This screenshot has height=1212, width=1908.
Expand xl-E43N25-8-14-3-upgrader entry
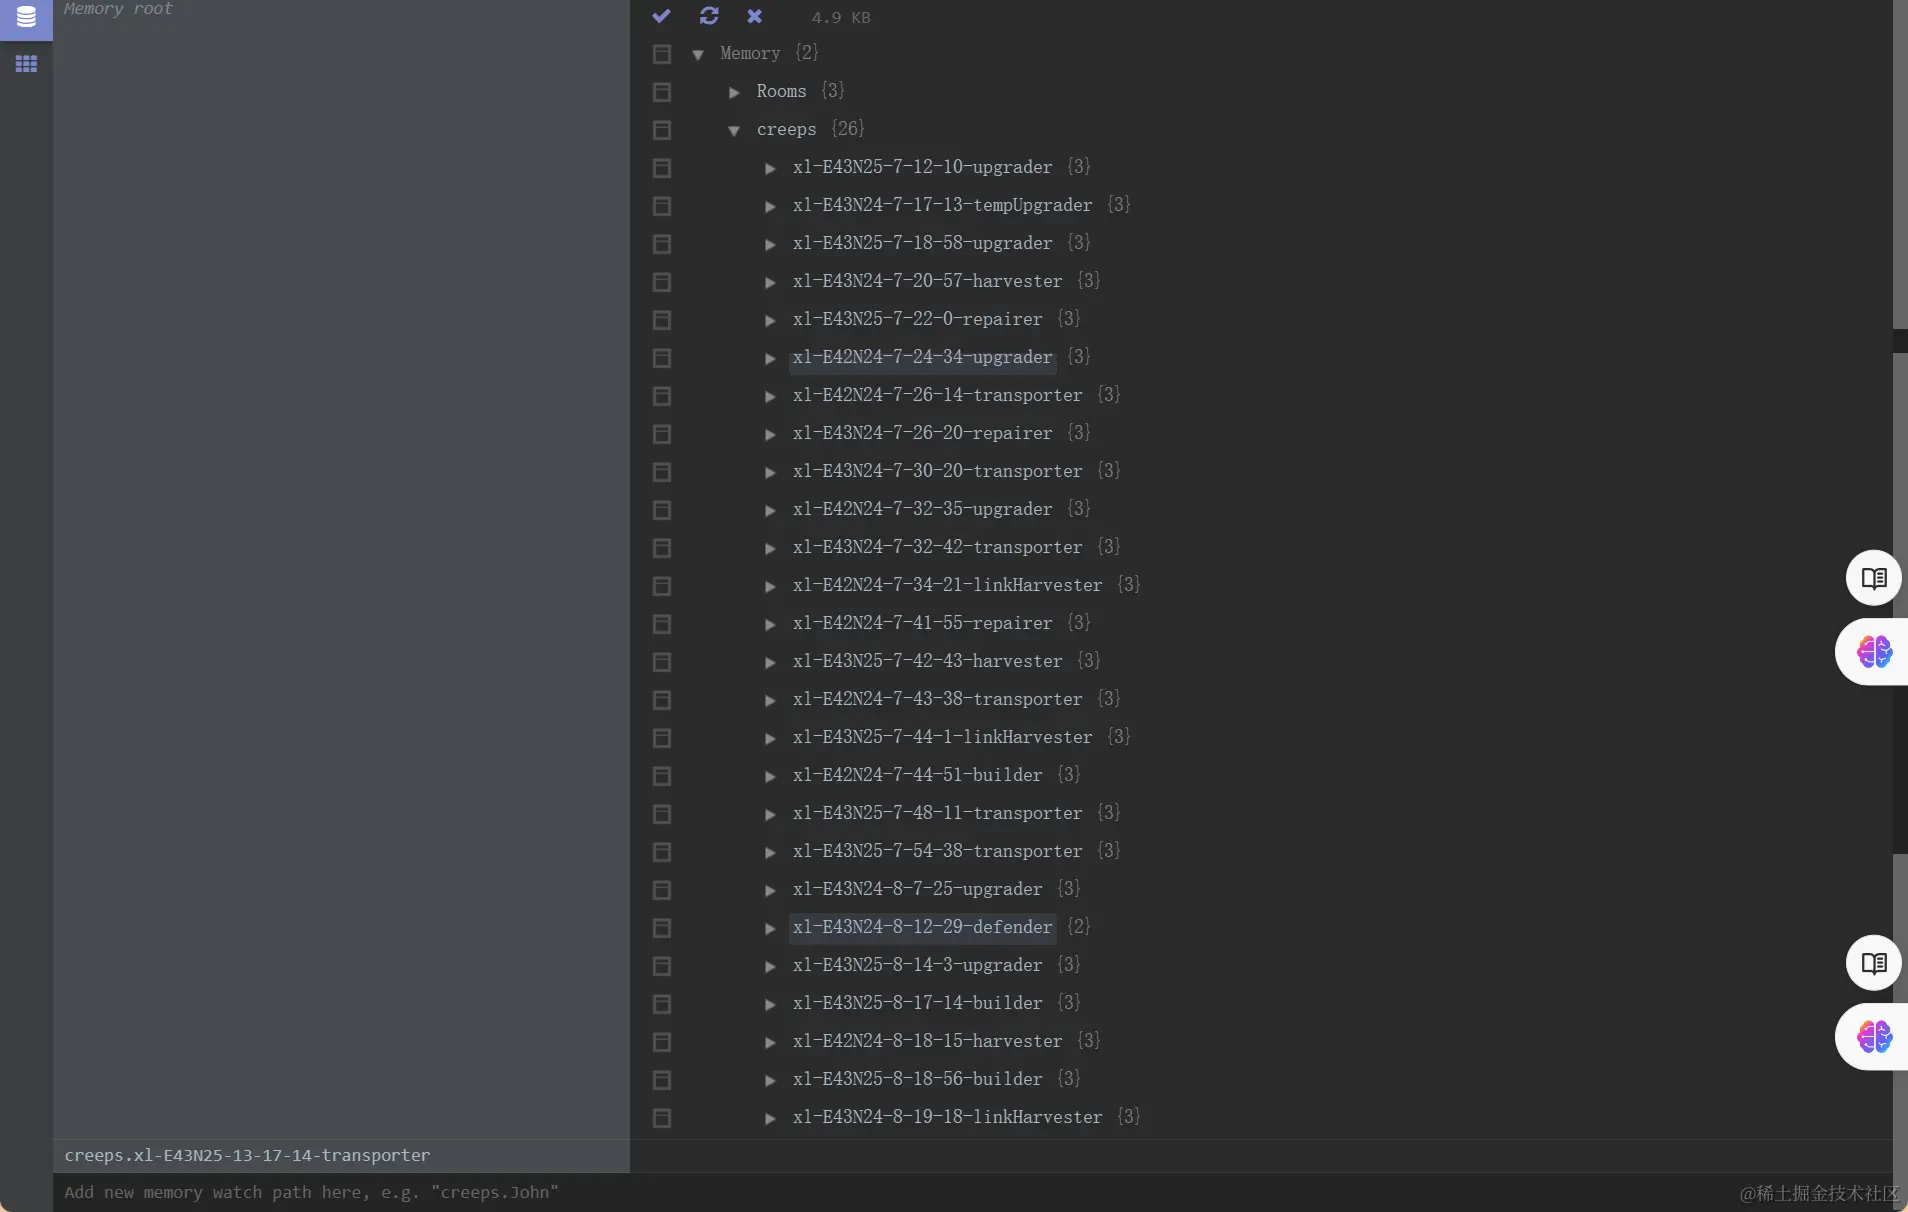pos(770,966)
